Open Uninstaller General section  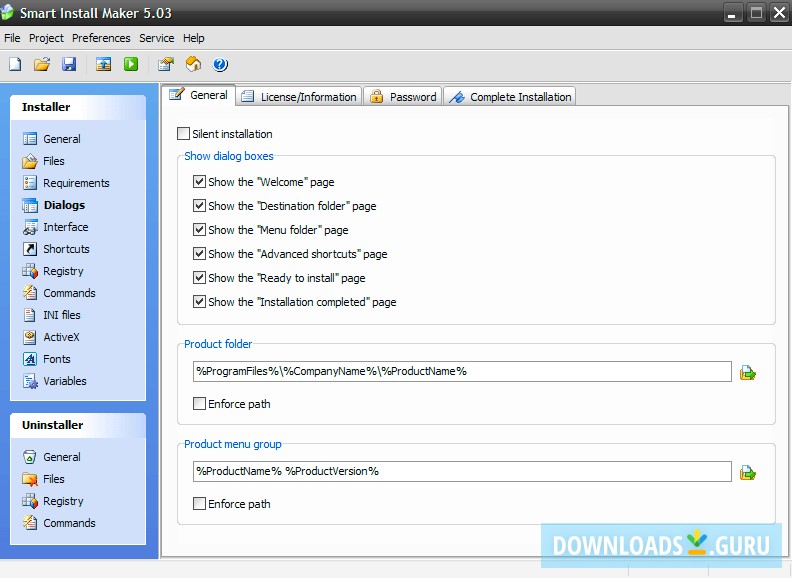pyautogui.click(x=52, y=457)
